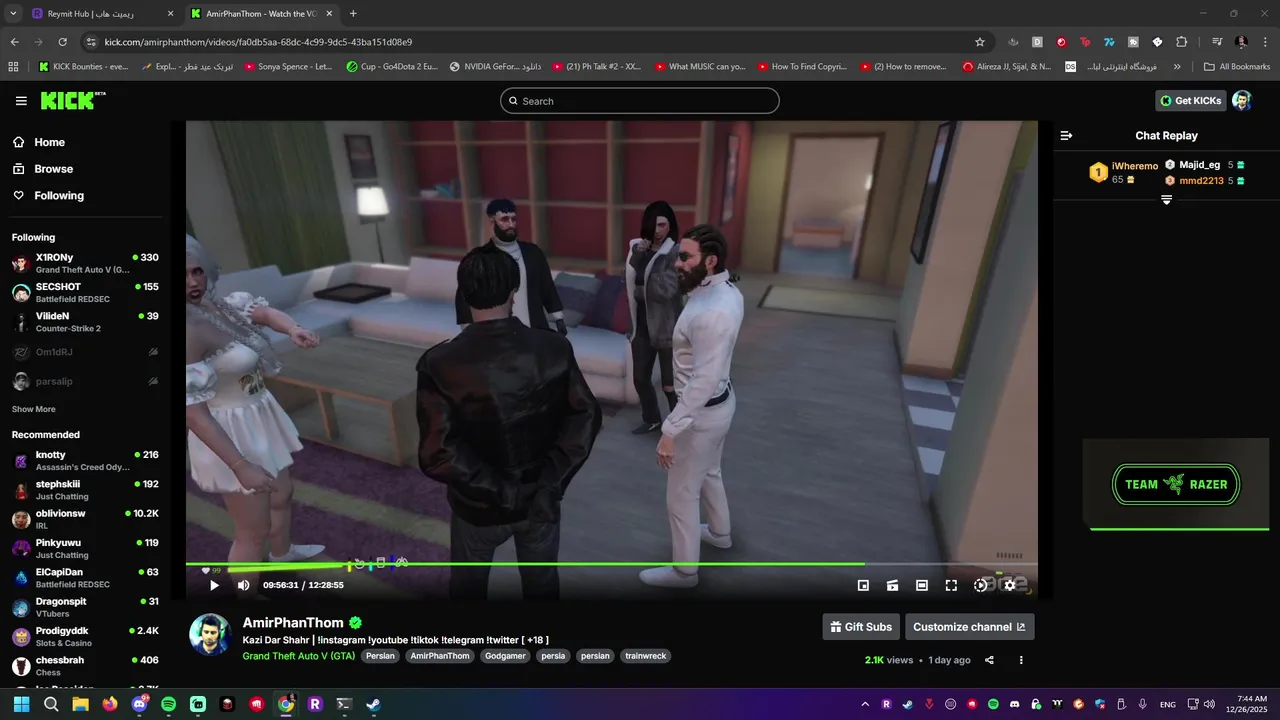1280x720 pixels.
Task: Toggle theater mode in video player
Action: click(922, 585)
